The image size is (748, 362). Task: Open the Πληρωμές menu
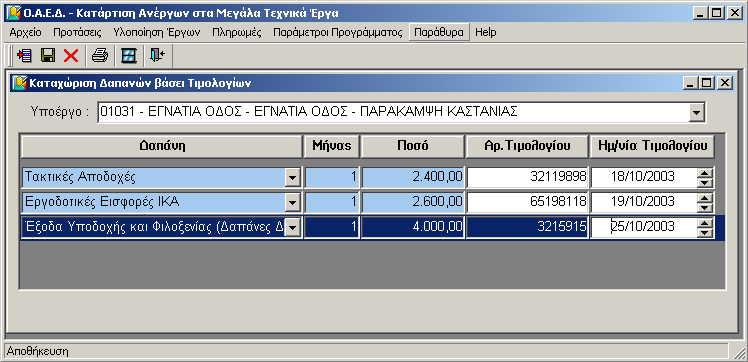click(237, 32)
